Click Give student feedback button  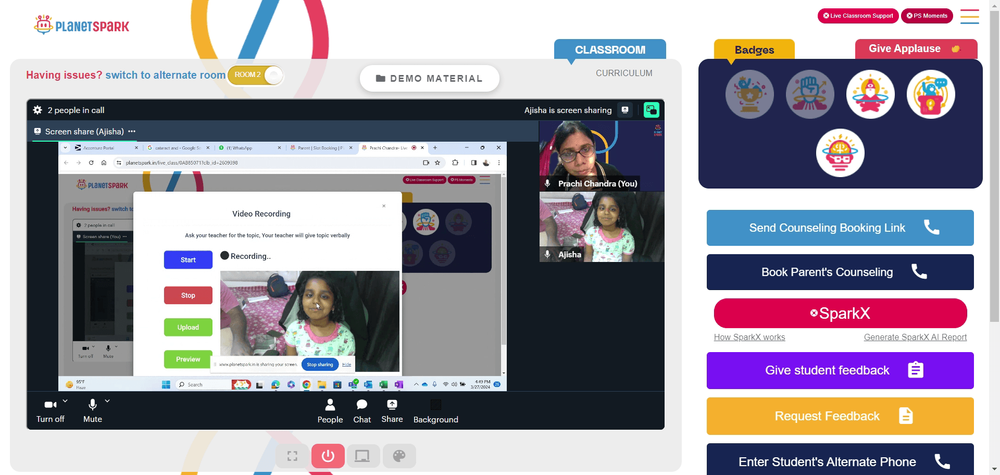[840, 370]
